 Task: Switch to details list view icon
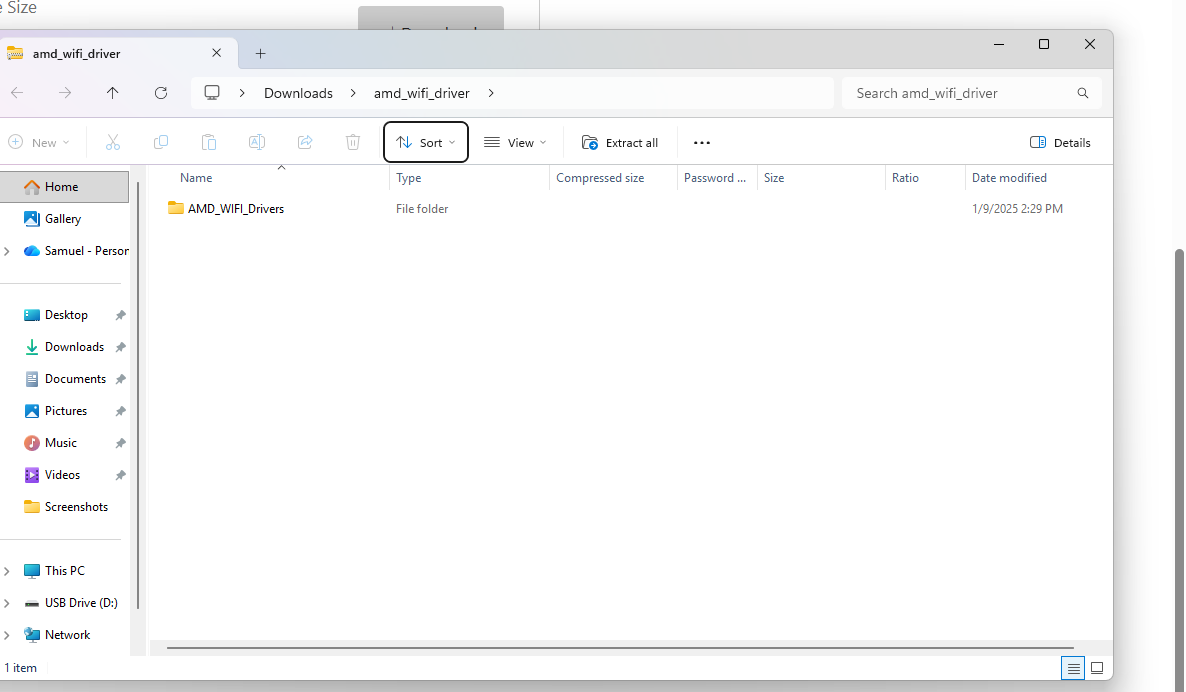click(x=1073, y=668)
